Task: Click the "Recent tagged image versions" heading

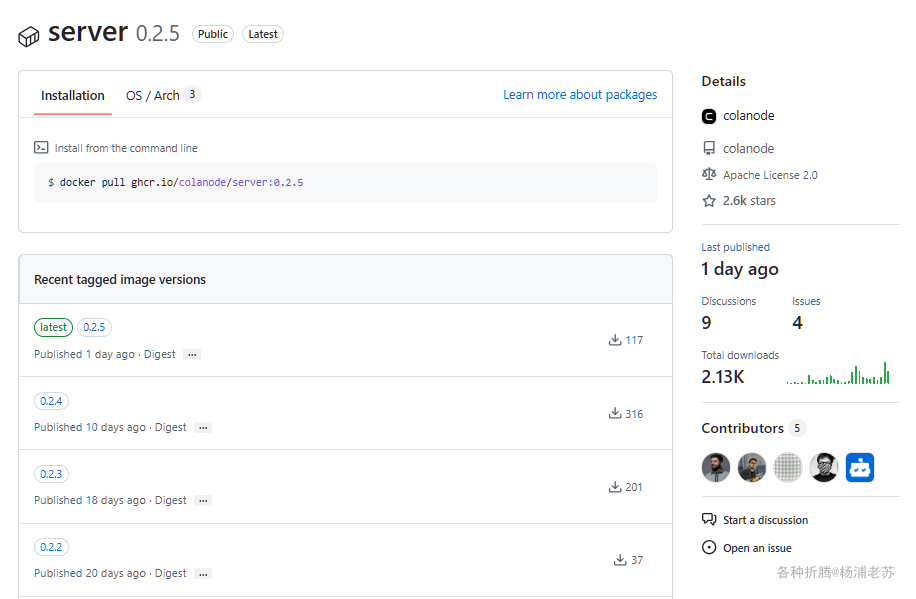Action: point(120,279)
